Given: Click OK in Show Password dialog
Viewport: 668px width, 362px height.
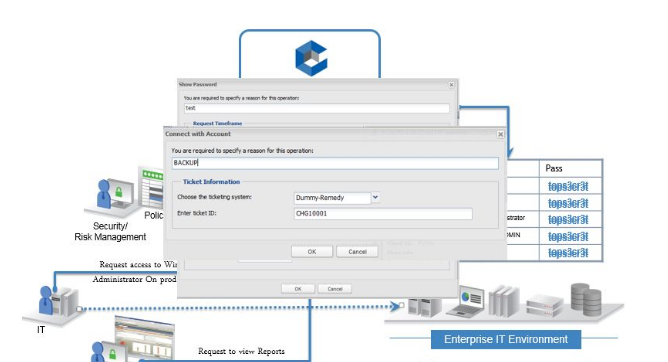Looking at the screenshot, I should point(298,289).
